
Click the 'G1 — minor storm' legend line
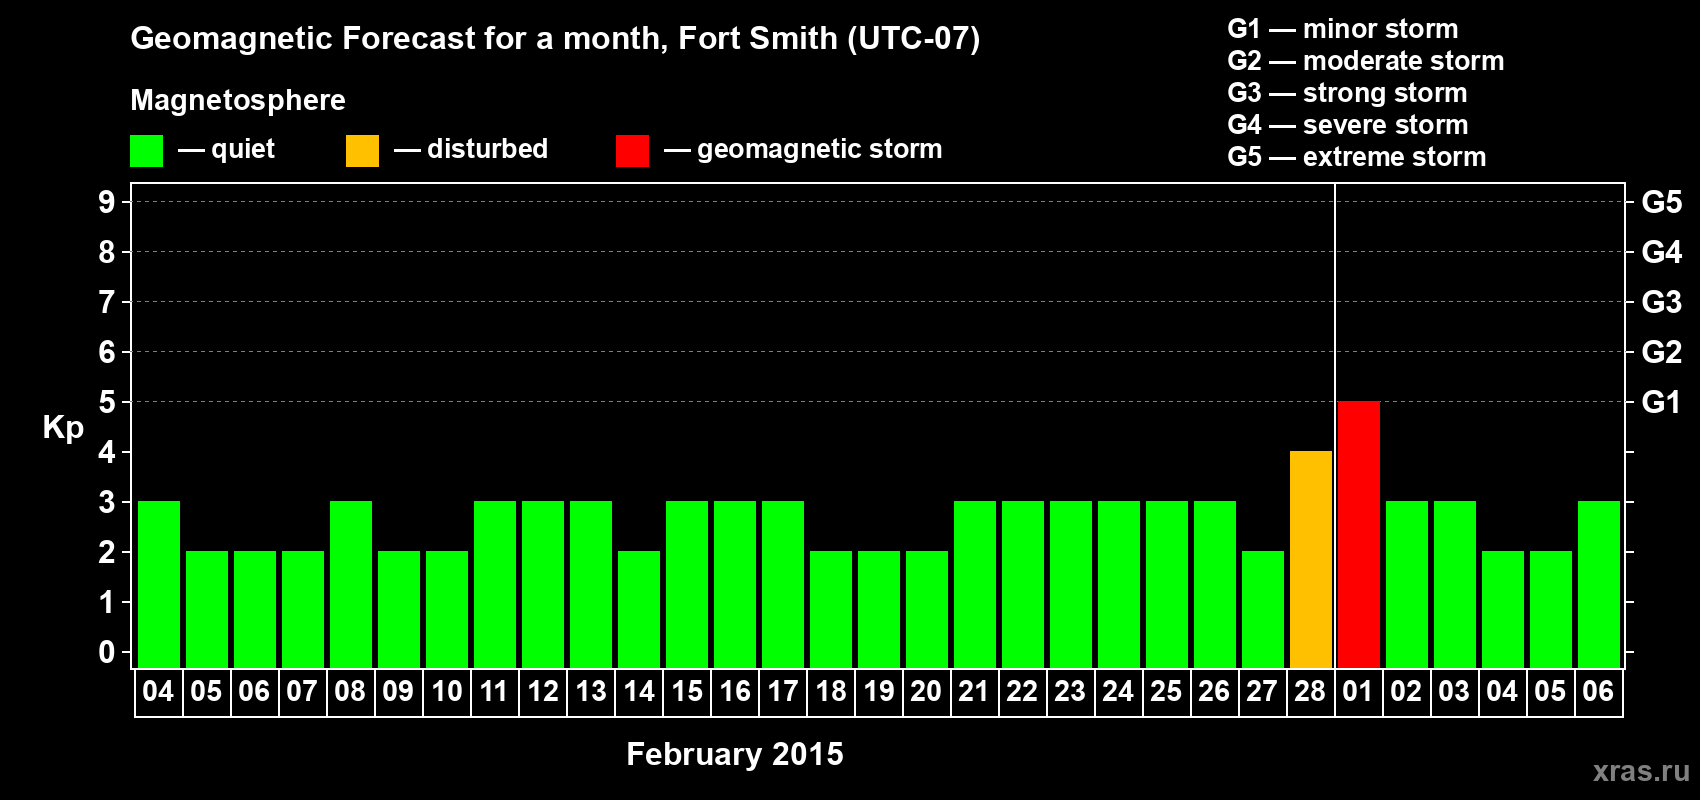click(1343, 29)
